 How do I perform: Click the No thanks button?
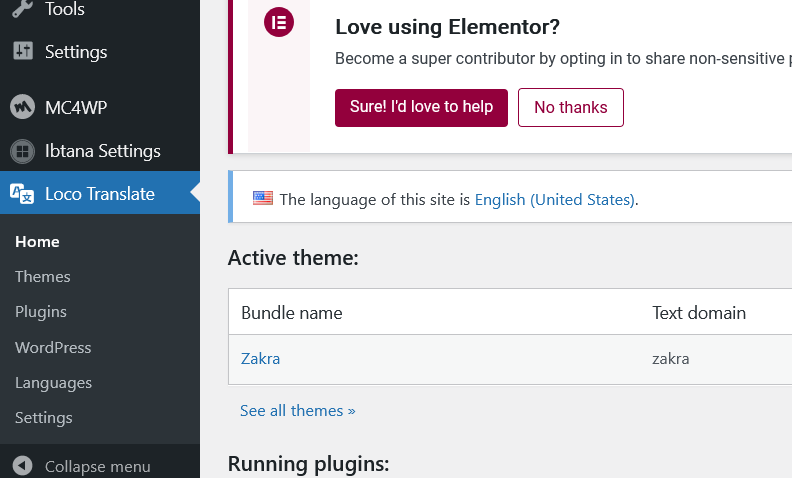(x=571, y=108)
